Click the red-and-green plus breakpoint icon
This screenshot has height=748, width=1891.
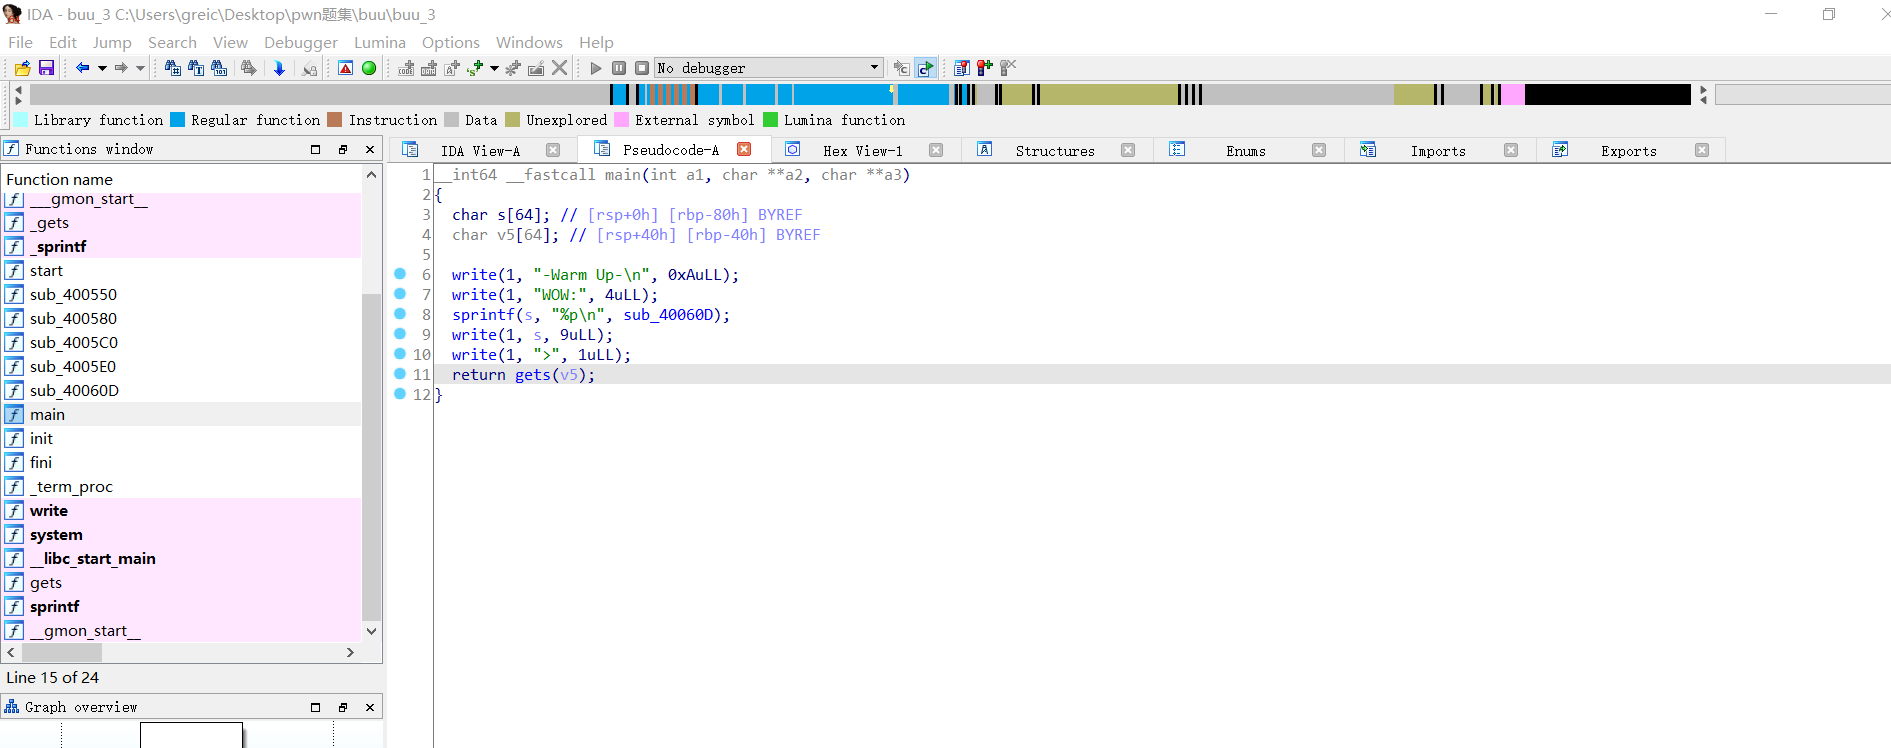[985, 68]
